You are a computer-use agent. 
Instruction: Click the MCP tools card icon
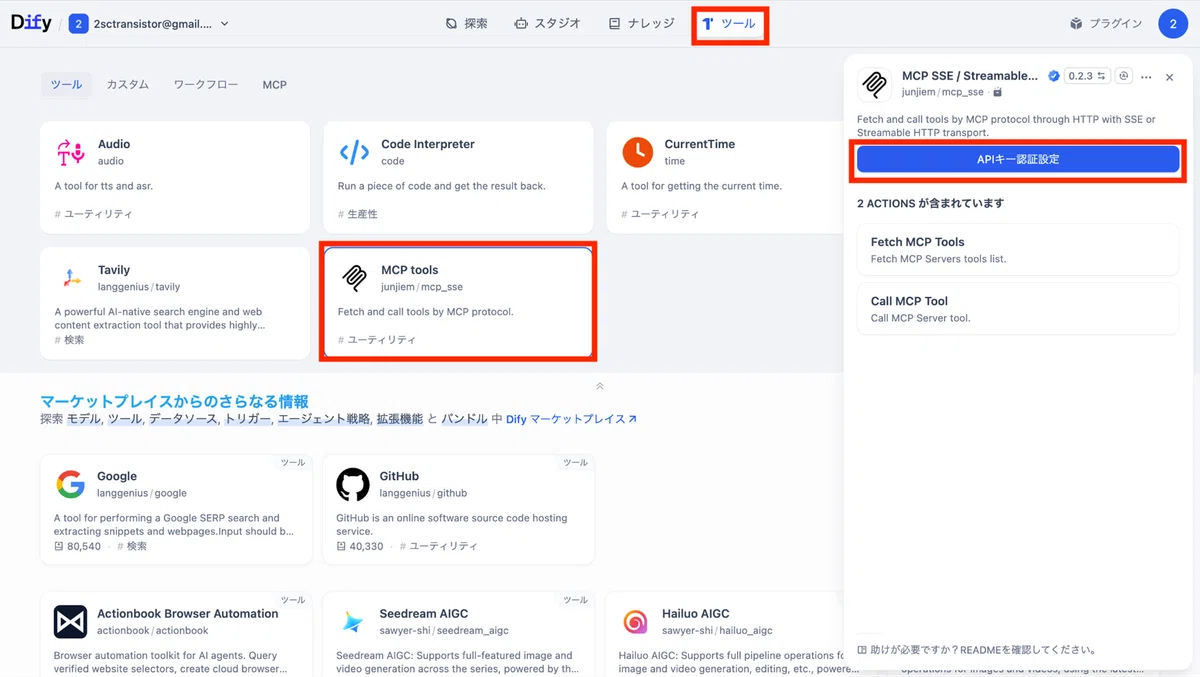click(354, 278)
